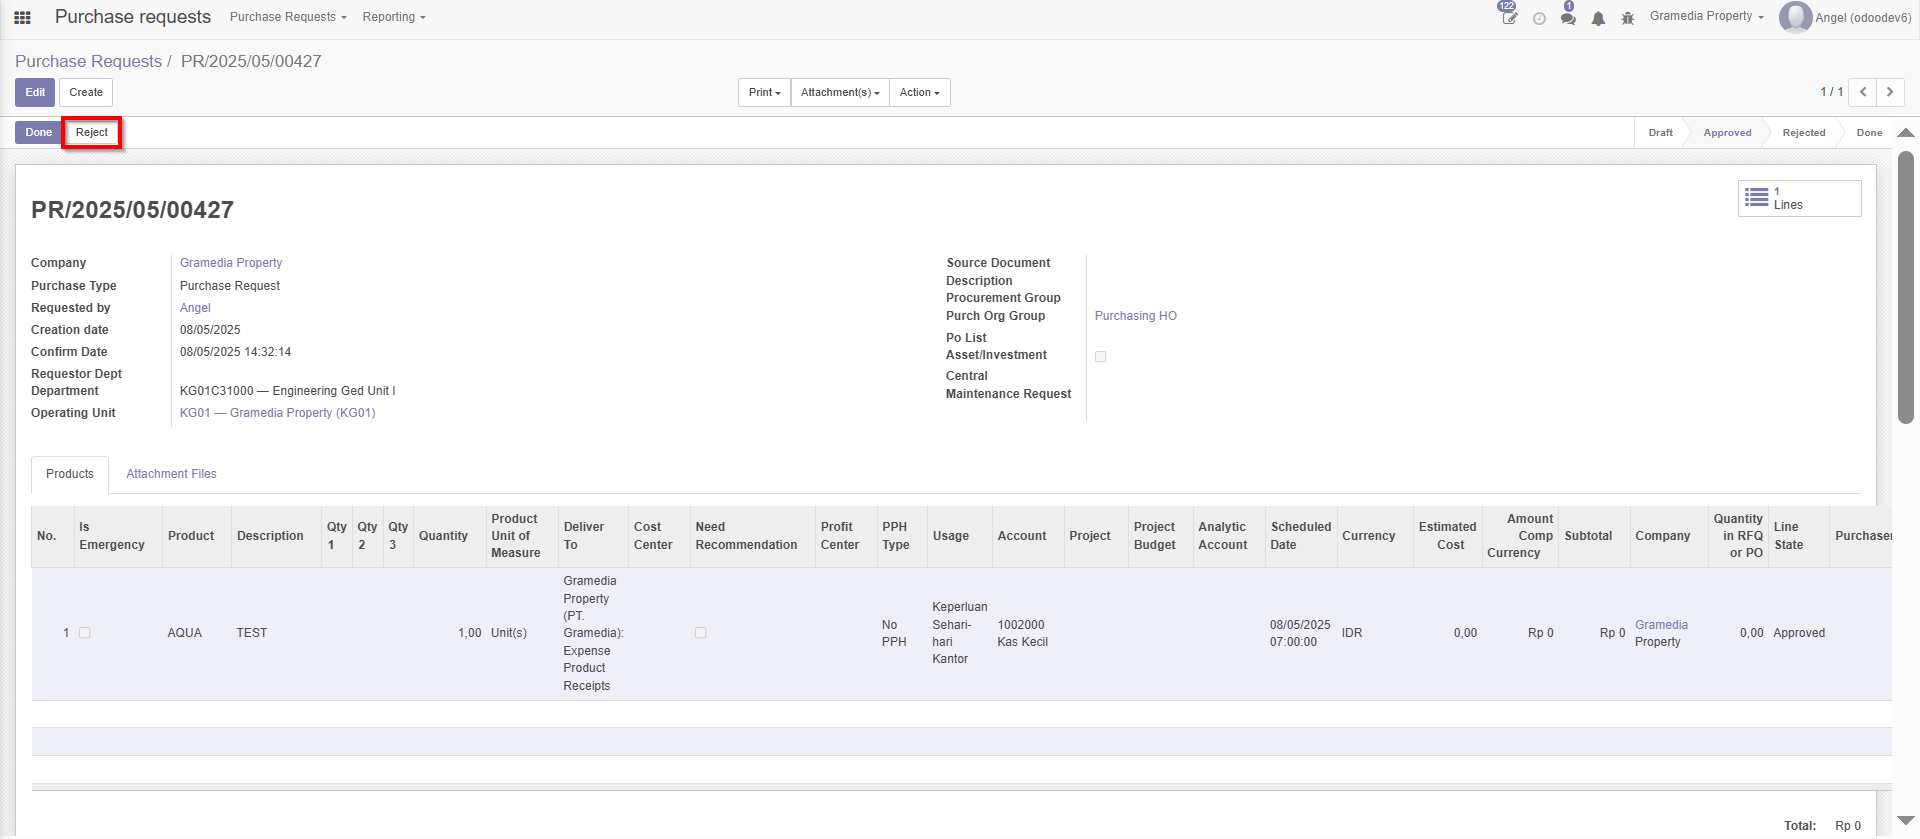
Task: Open Purchase Requests breadcrumb link
Action: point(88,61)
